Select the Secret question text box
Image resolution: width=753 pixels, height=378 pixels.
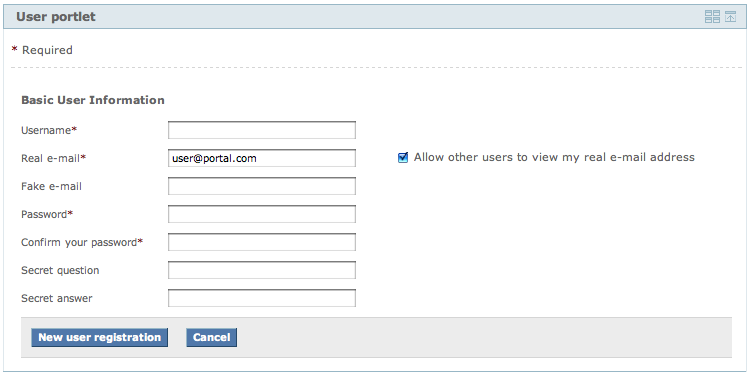click(x=262, y=270)
